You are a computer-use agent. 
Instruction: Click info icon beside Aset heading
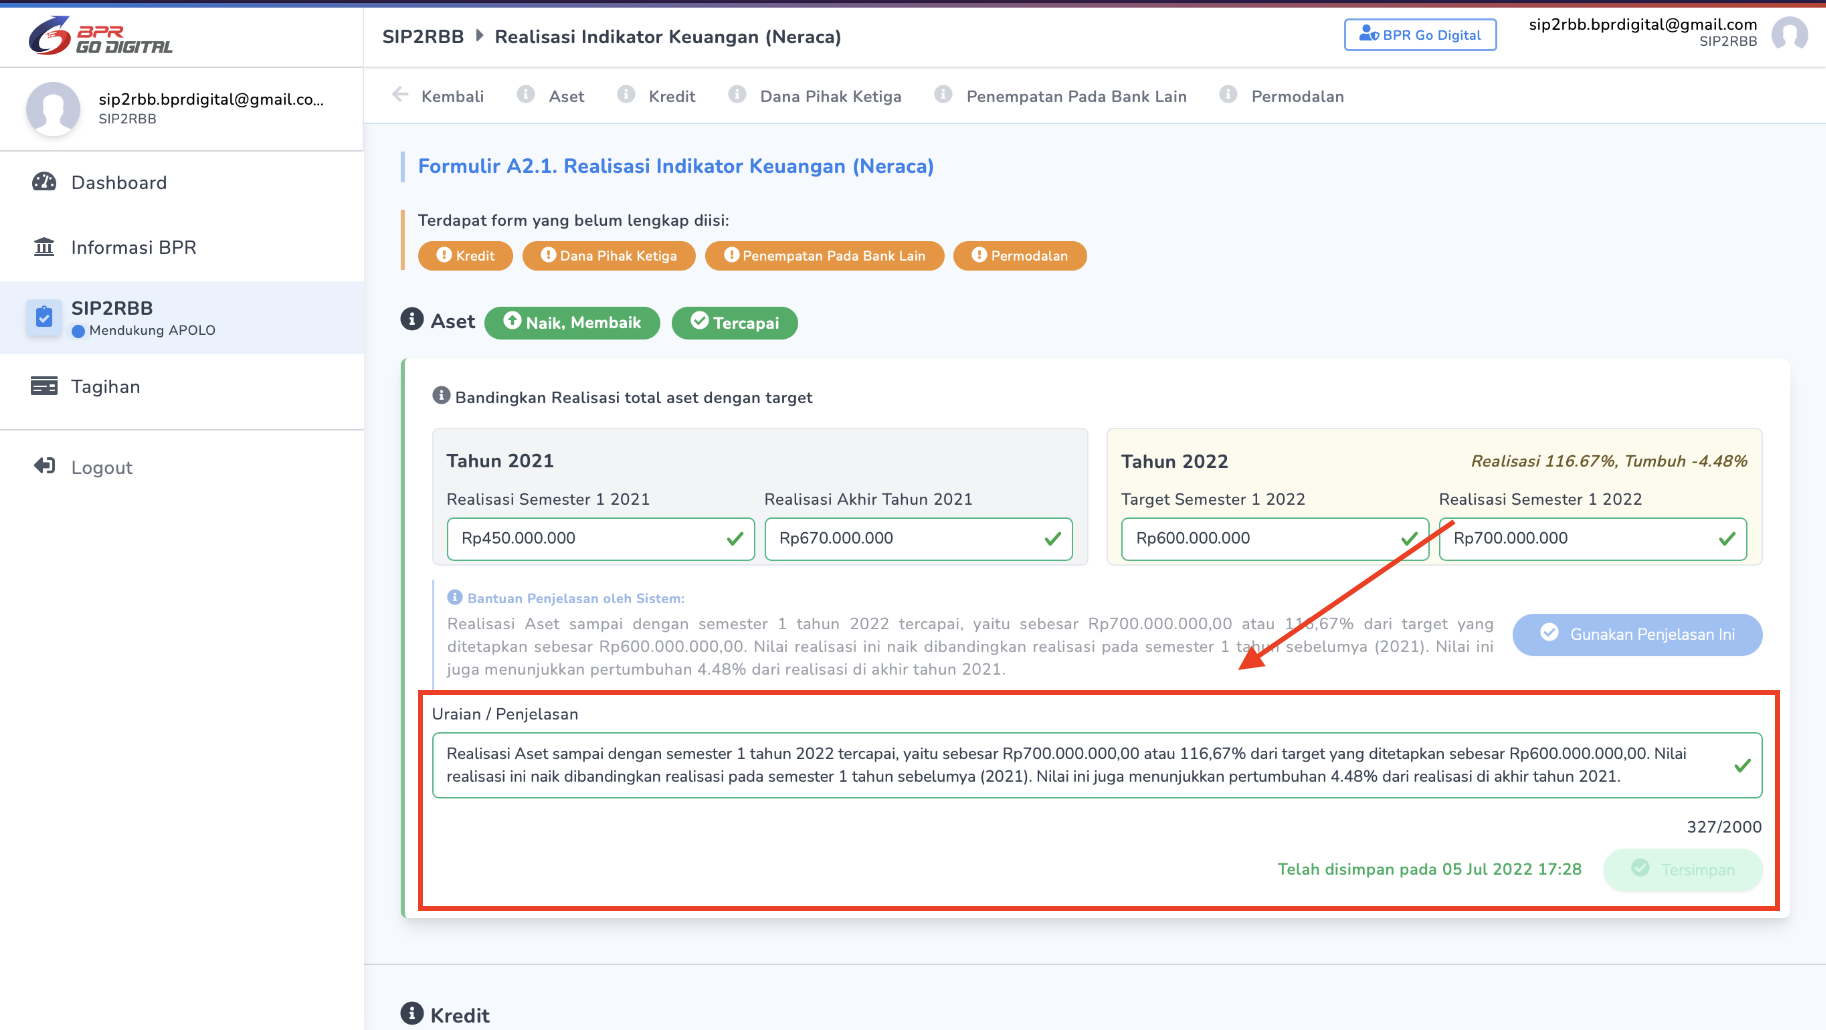[412, 319]
